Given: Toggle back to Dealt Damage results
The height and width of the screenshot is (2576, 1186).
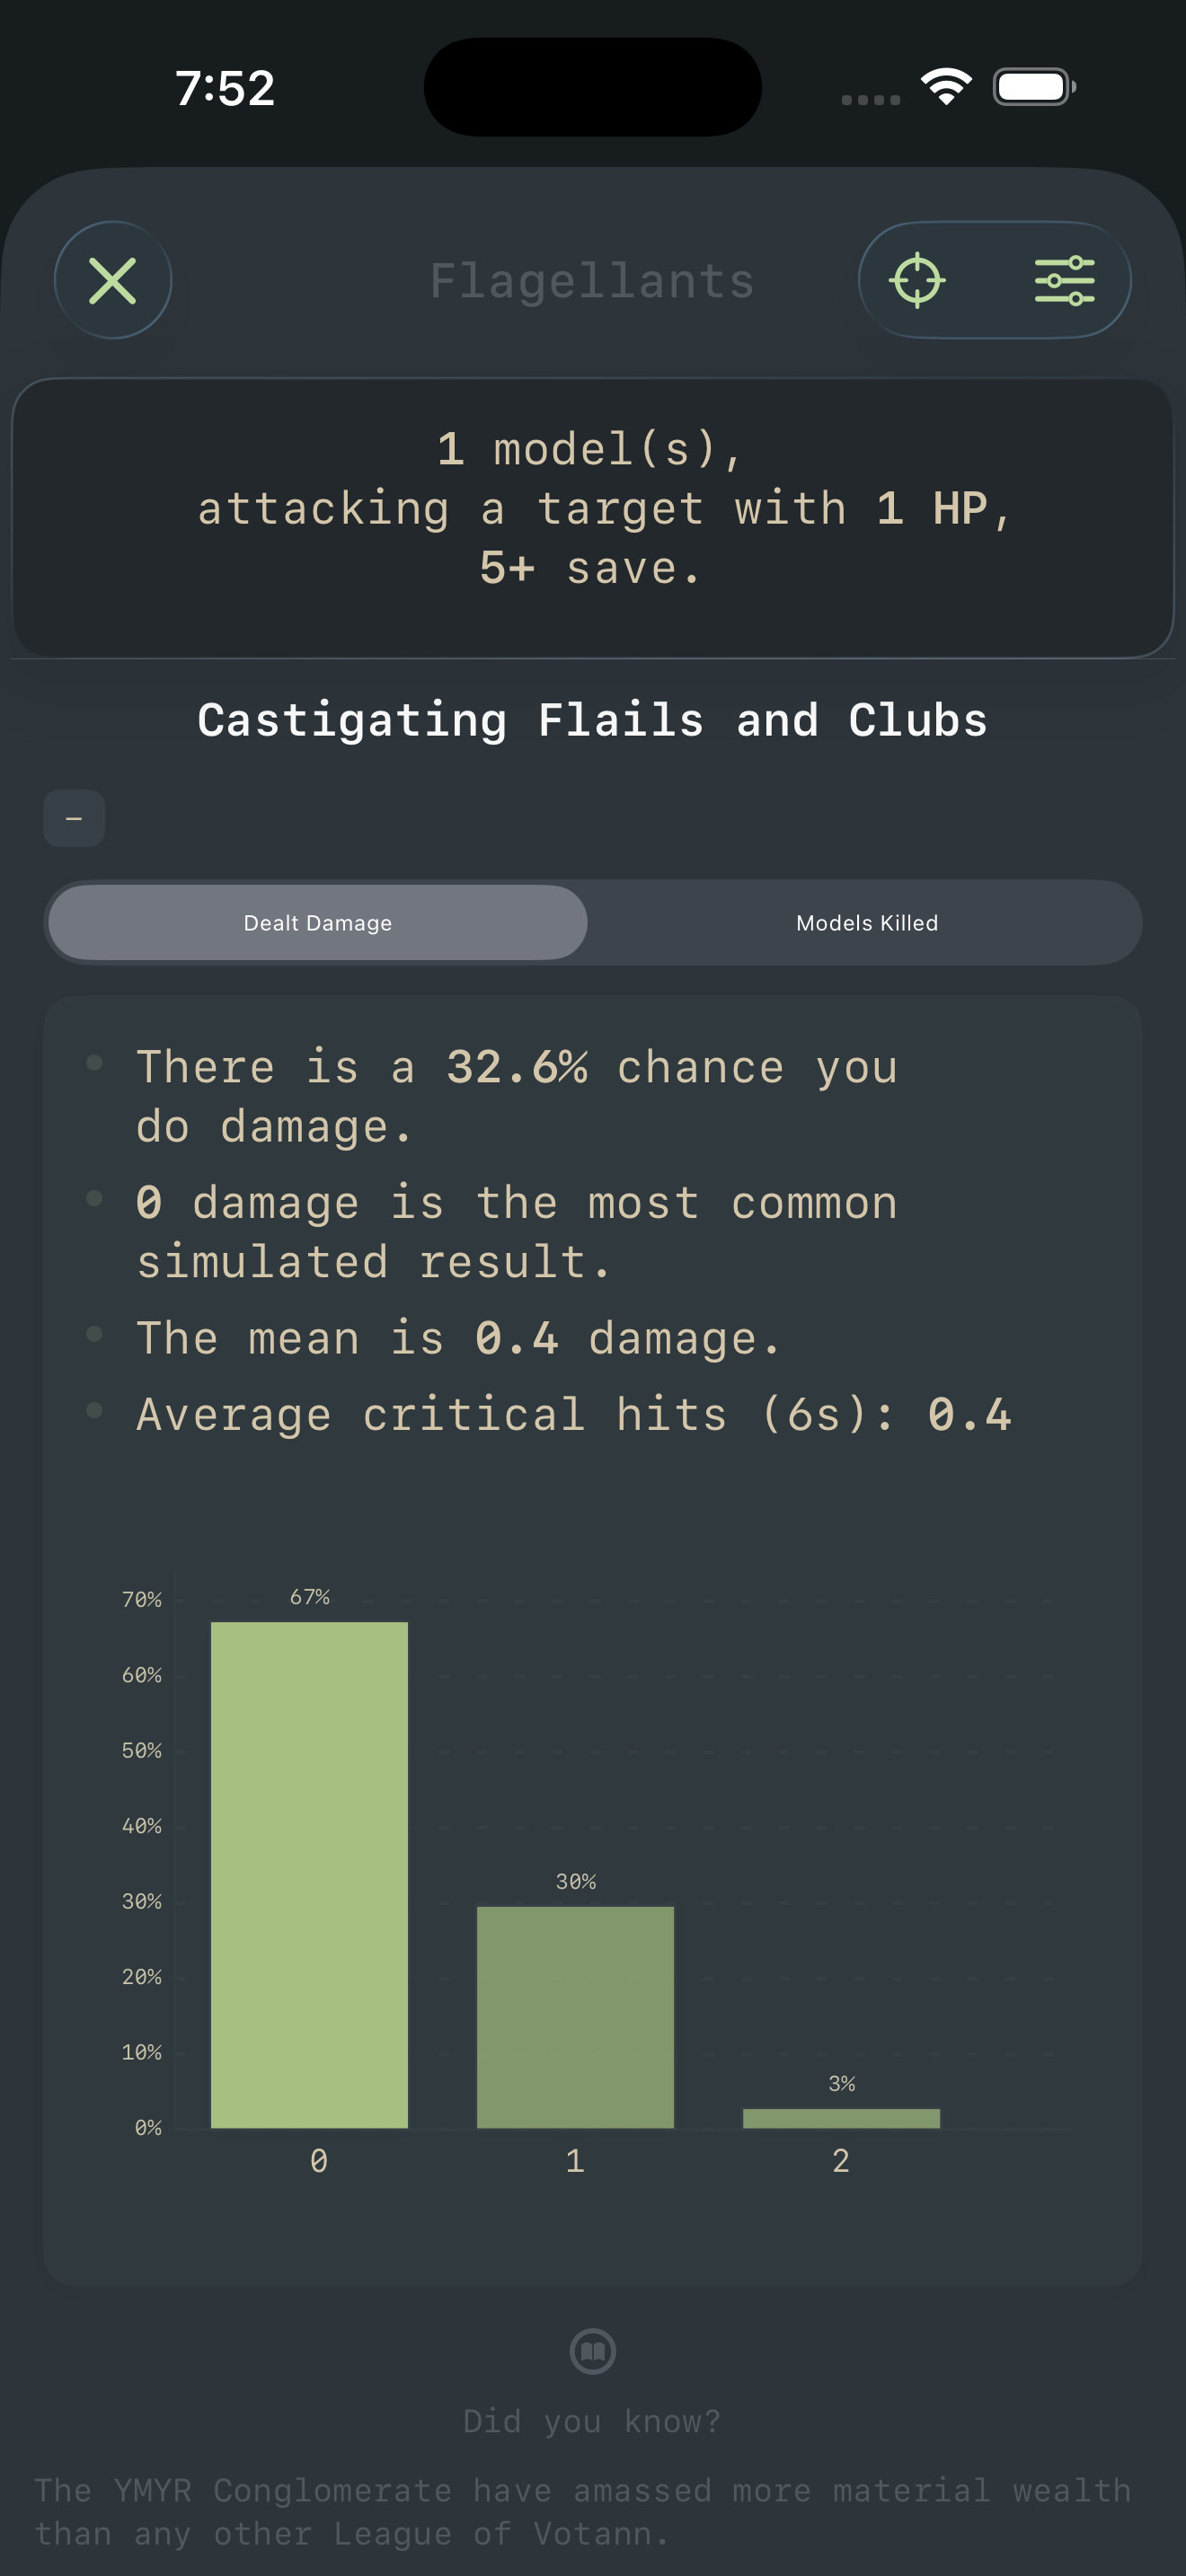Looking at the screenshot, I should 316,922.
